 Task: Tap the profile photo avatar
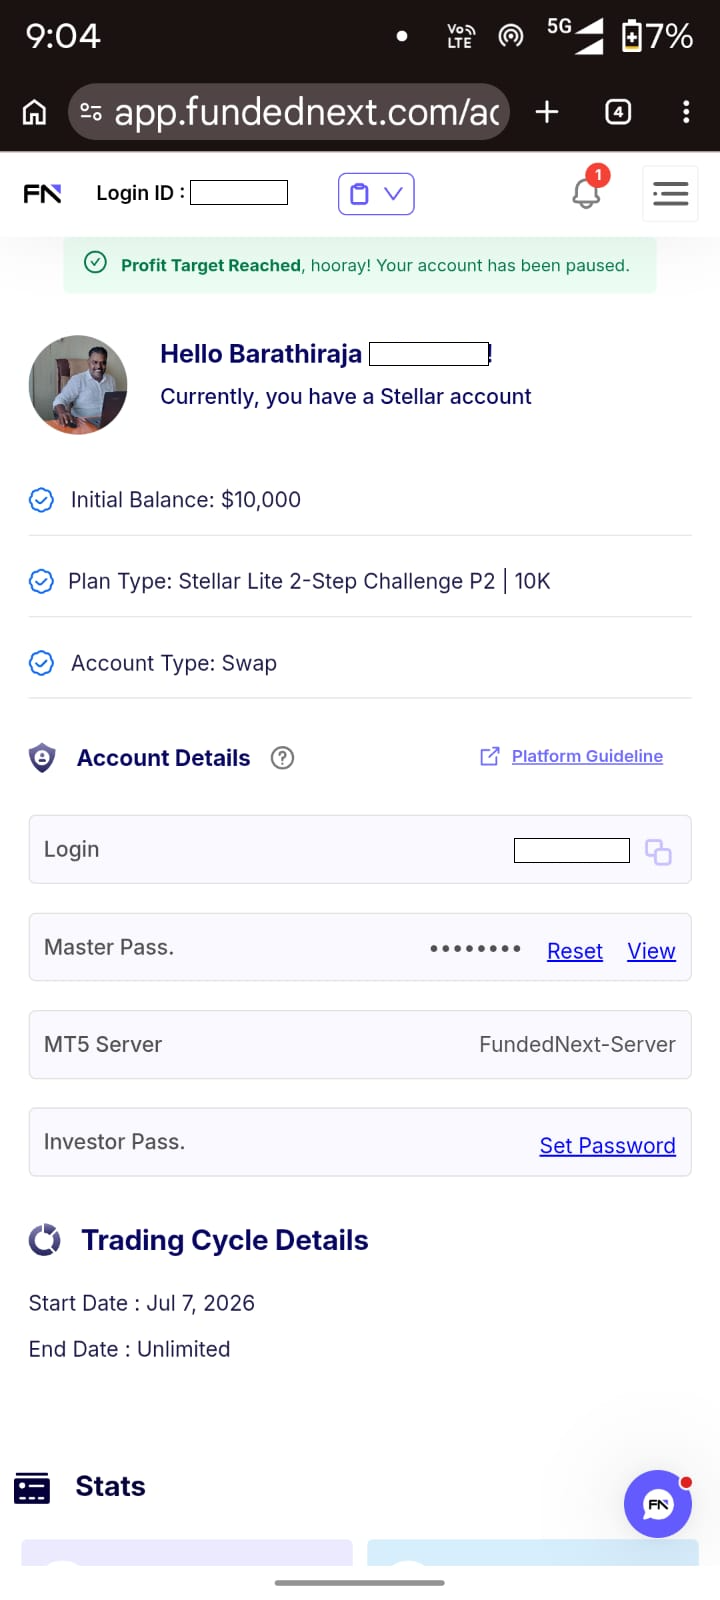(78, 385)
